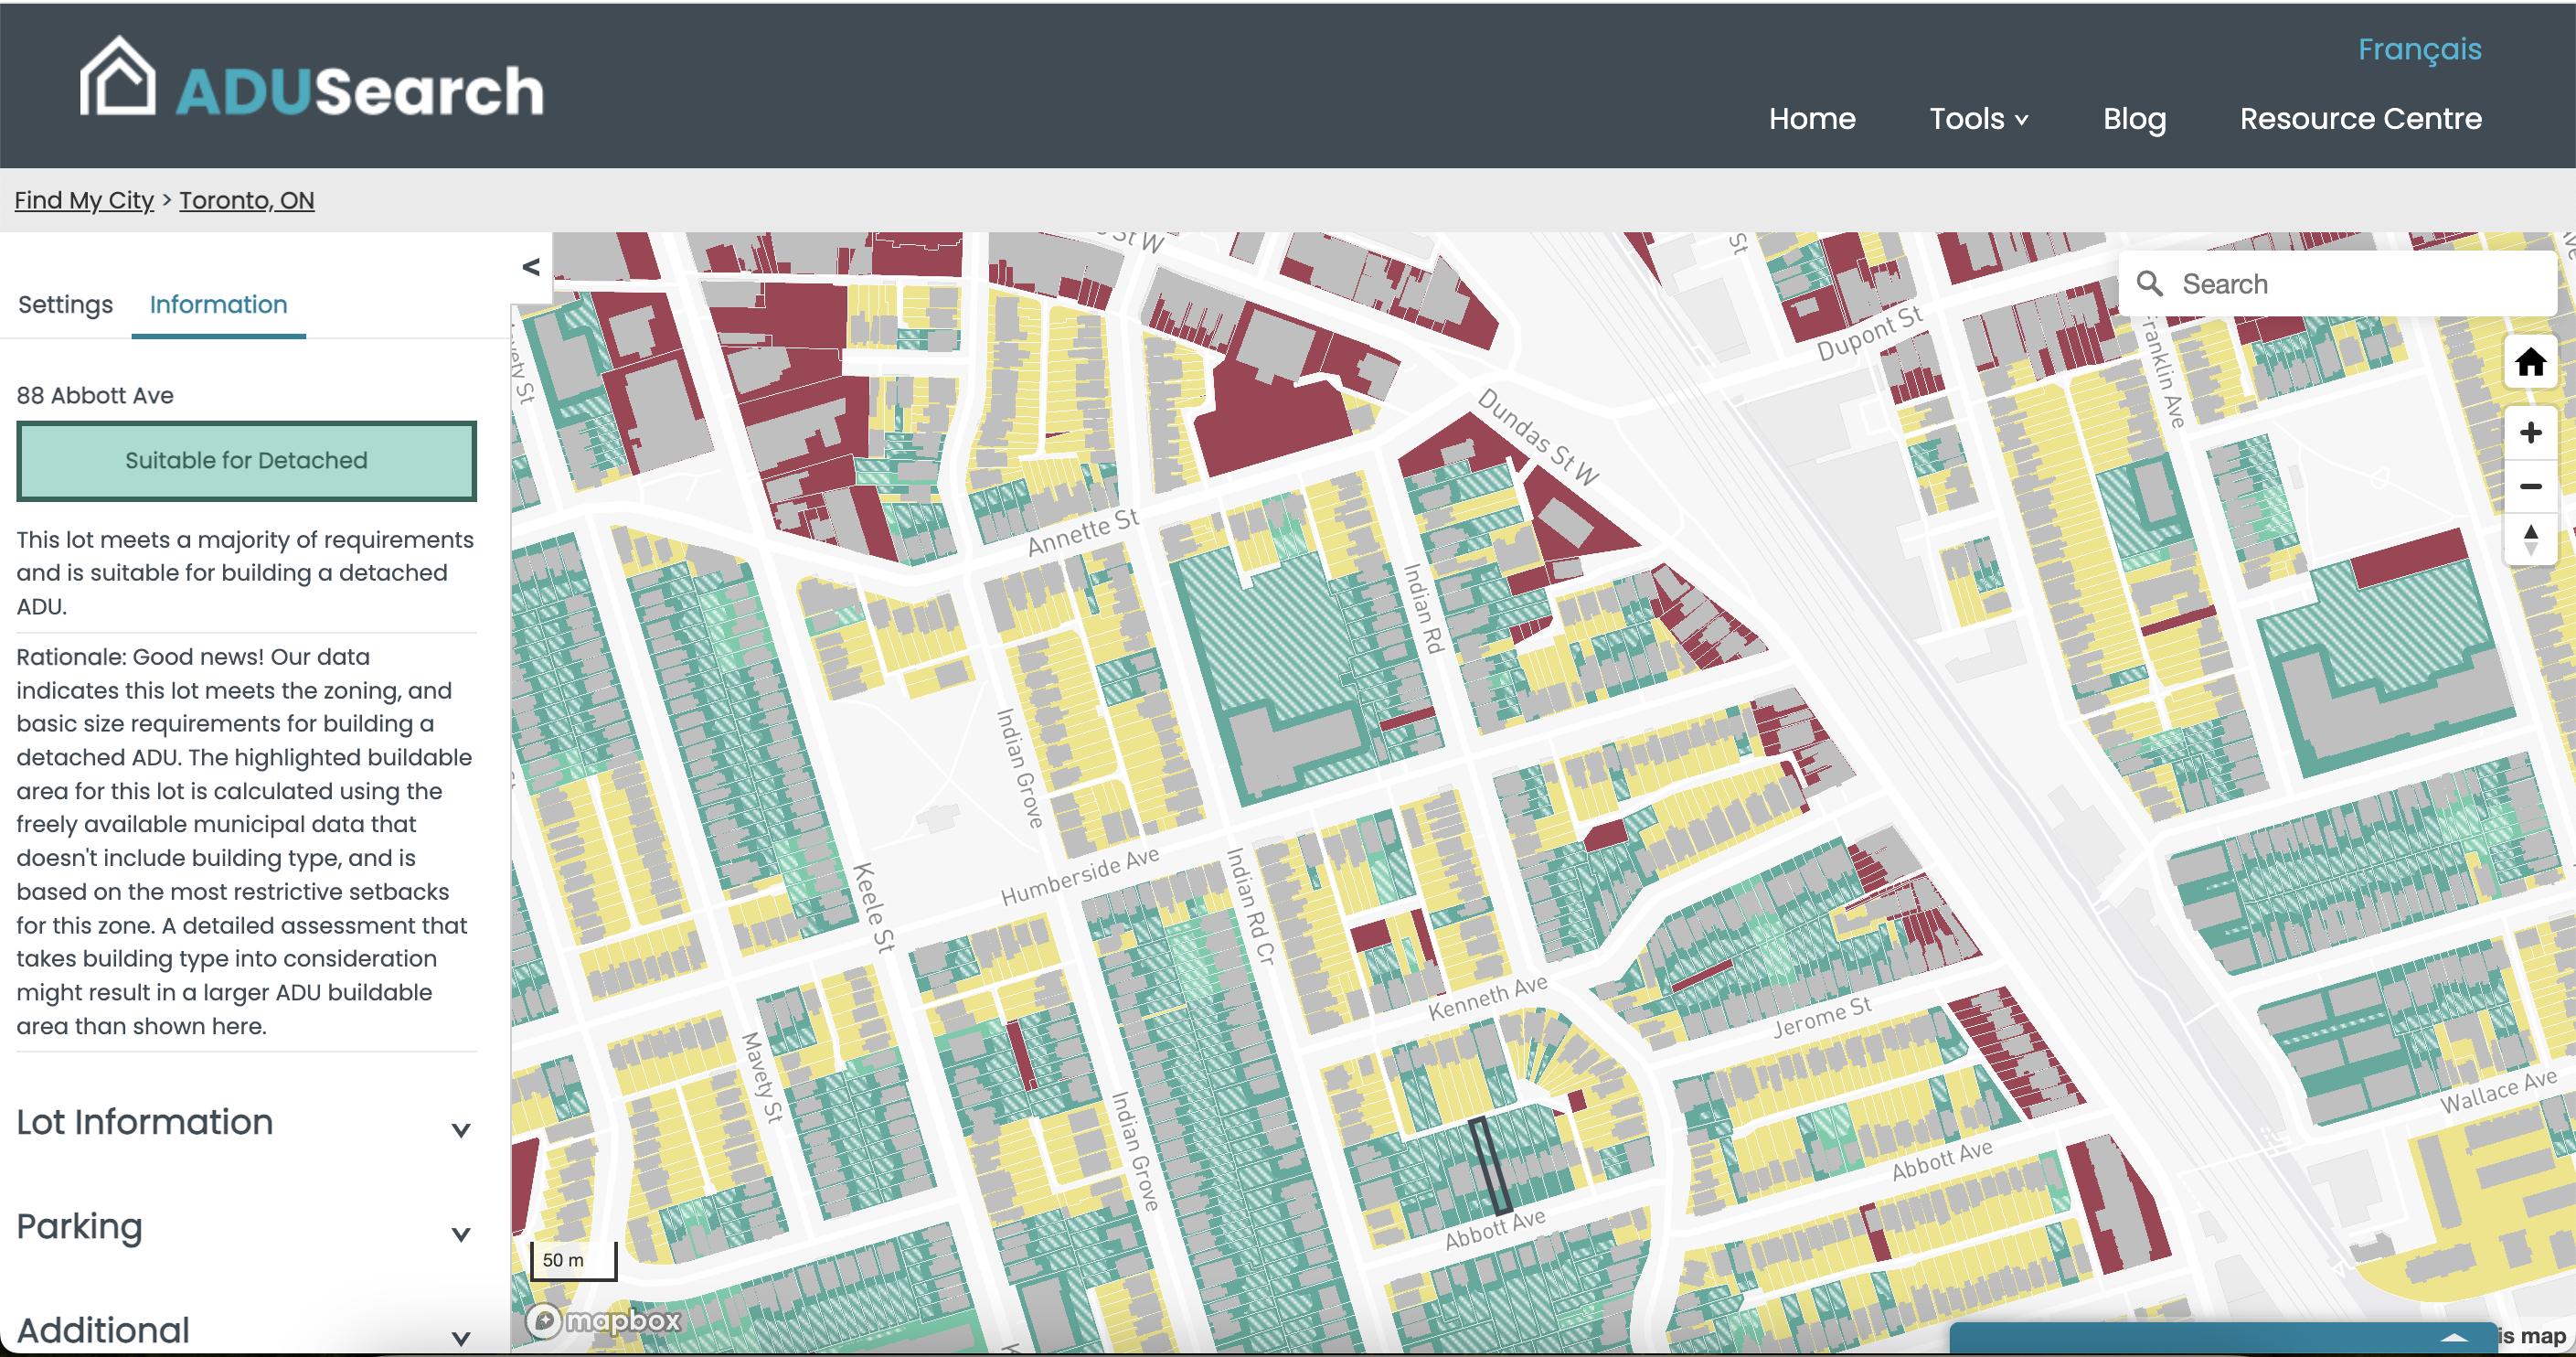Zoom in with the plus icon
The image size is (2576, 1357).
click(2530, 433)
